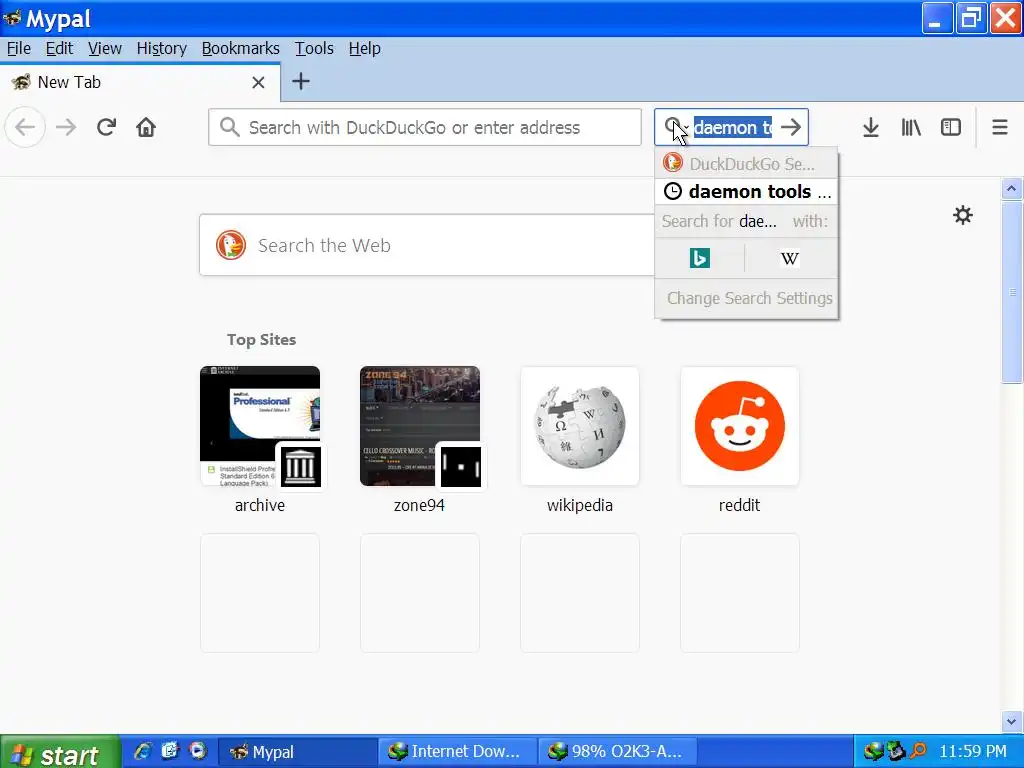Close the New Tab tab
The image size is (1024, 768).
(x=259, y=82)
